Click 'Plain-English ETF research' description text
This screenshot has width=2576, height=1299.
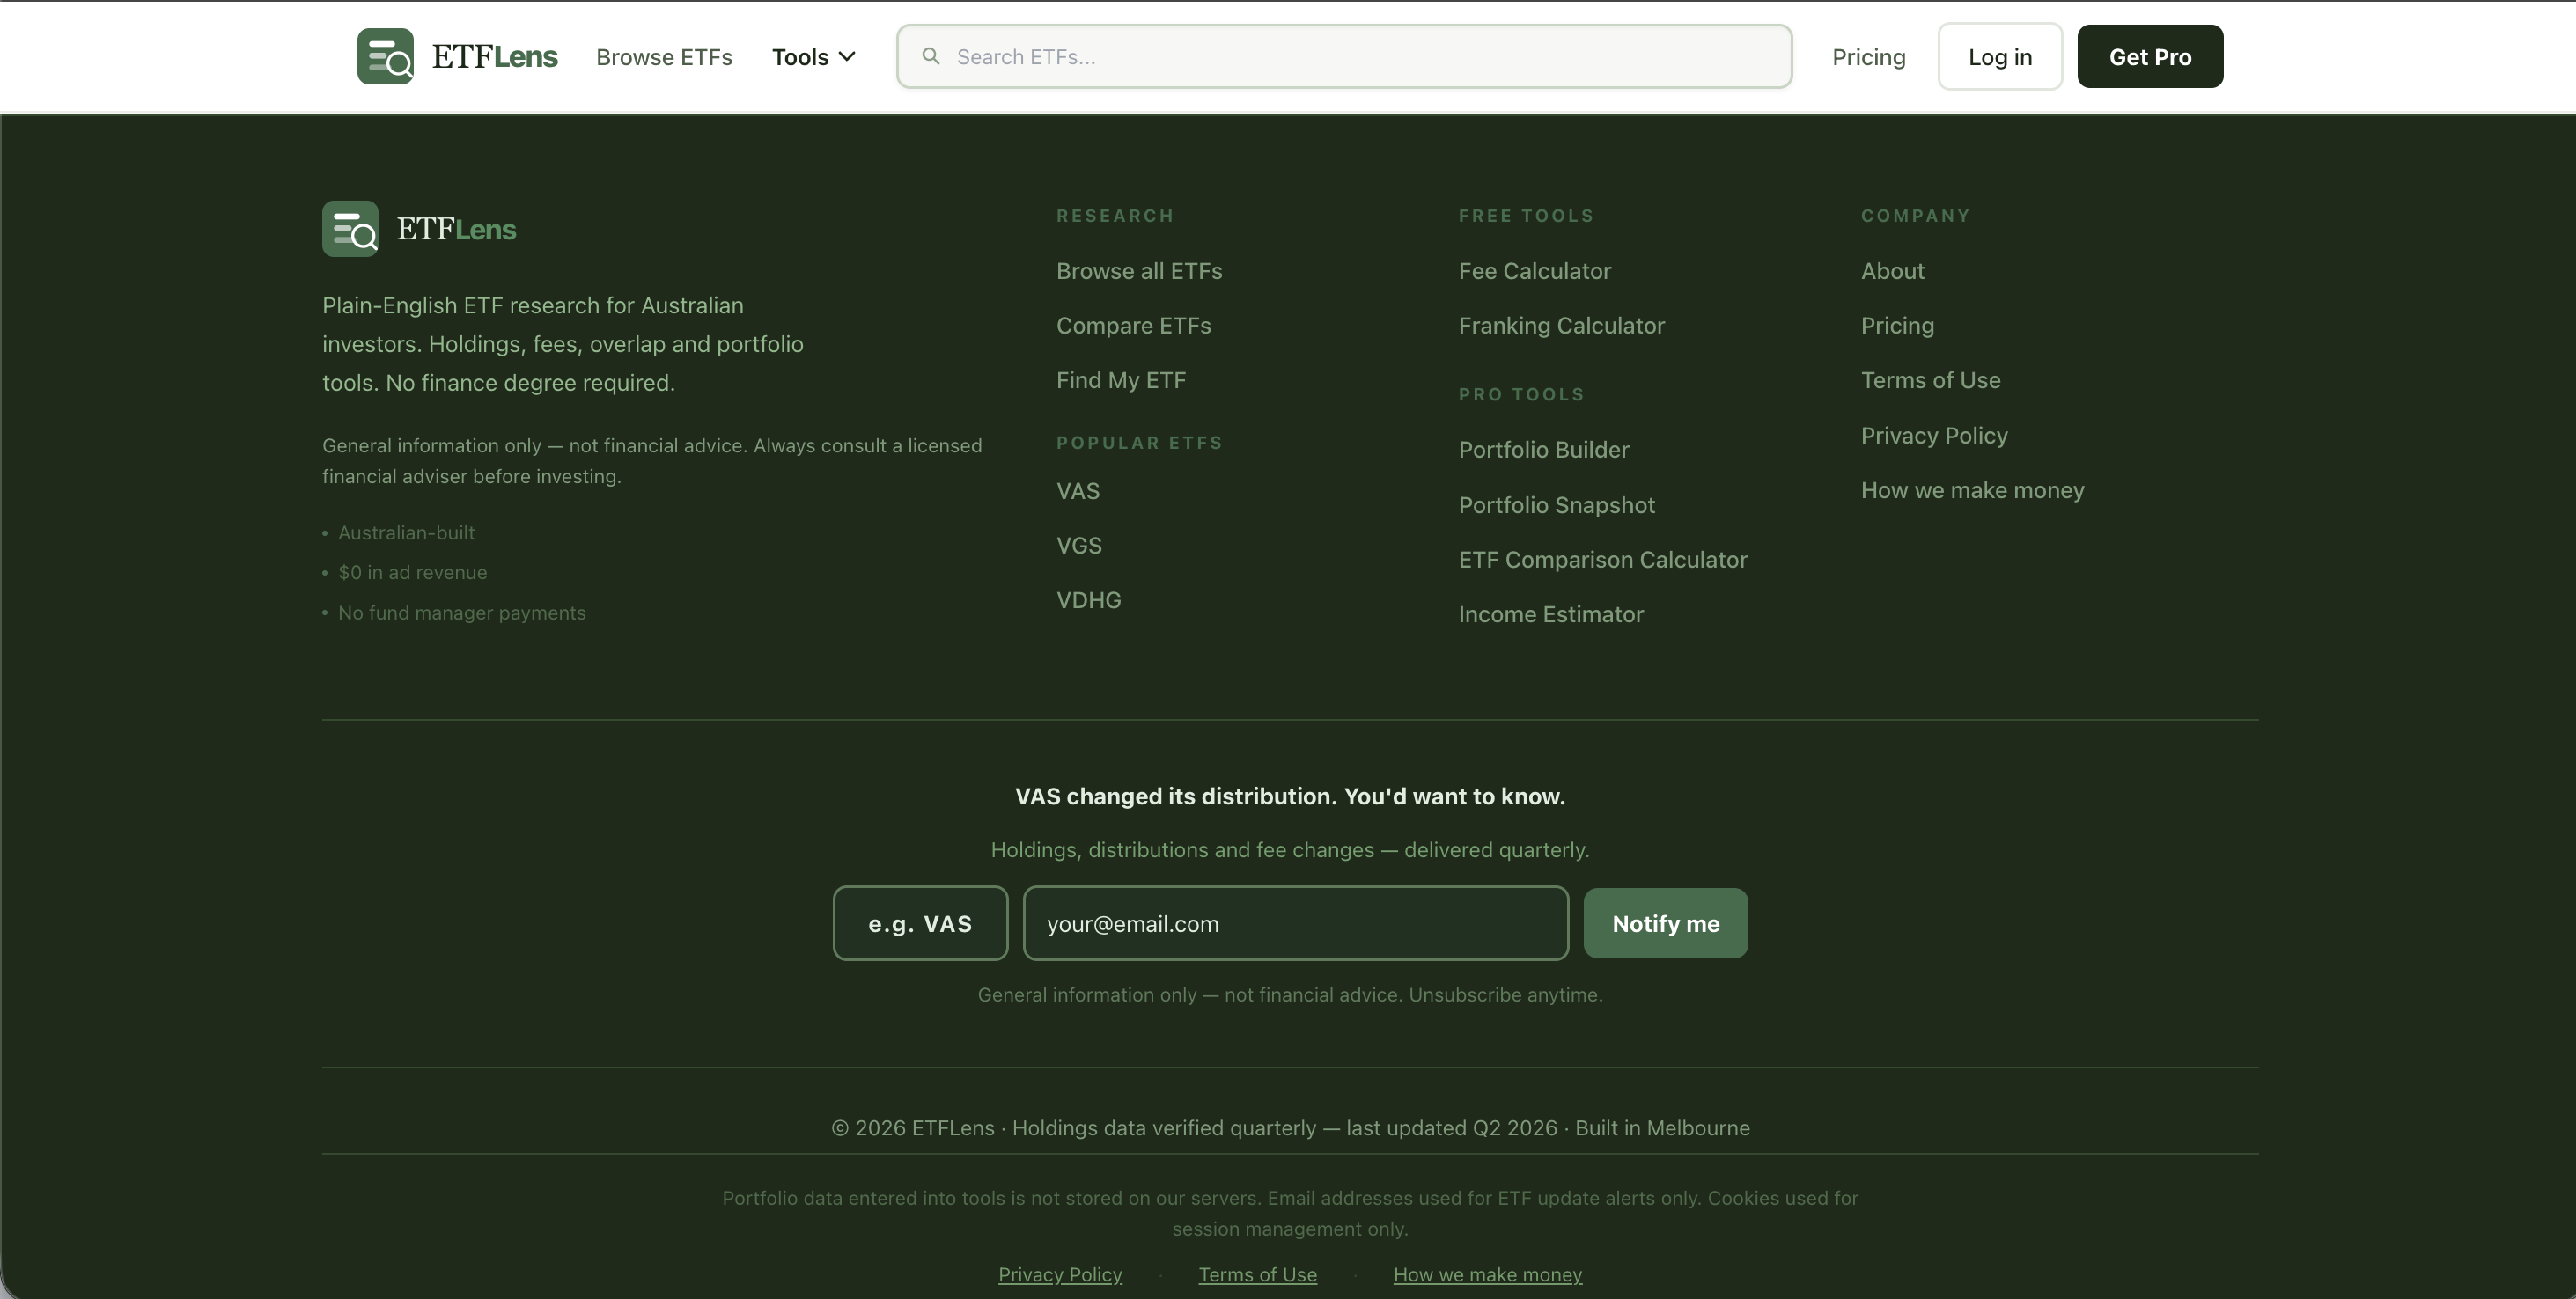point(563,344)
